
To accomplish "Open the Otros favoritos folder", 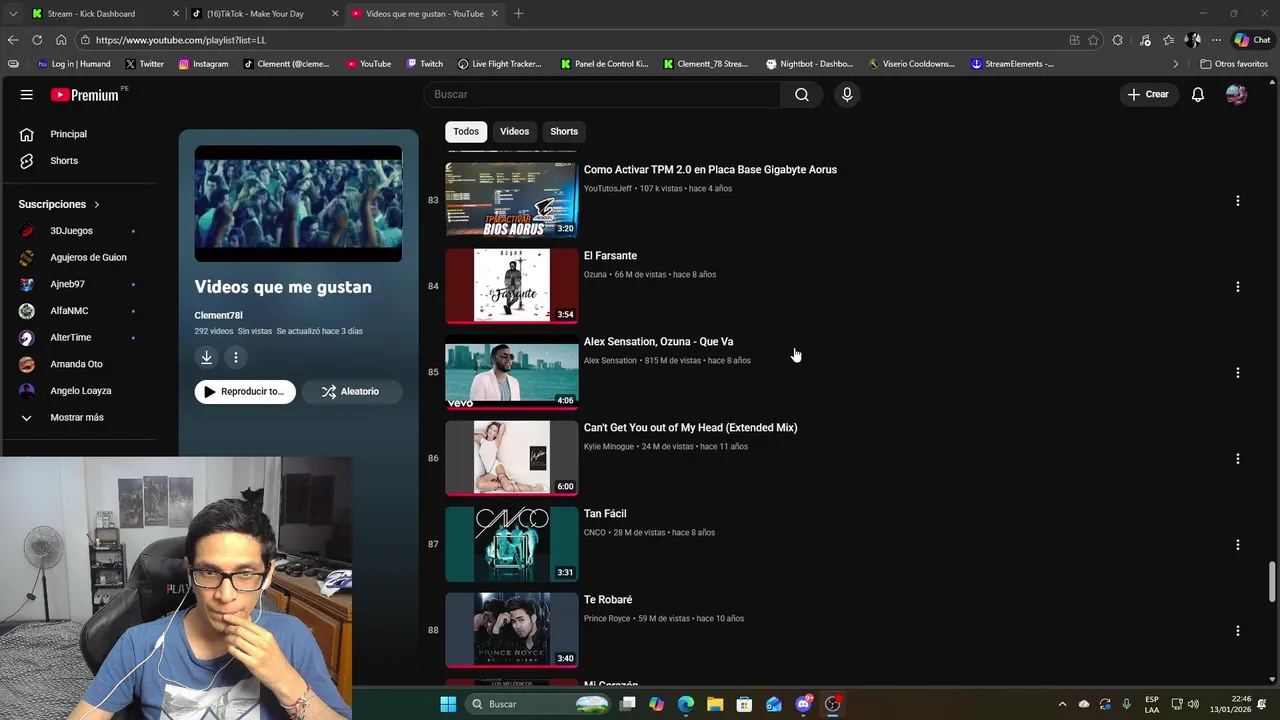I will (x=1234, y=64).
